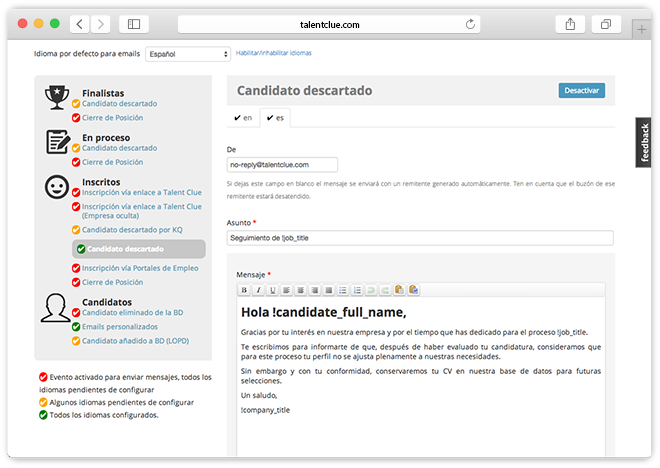Toggle the Safari sidebar button
660x468 pixels.
134,24
